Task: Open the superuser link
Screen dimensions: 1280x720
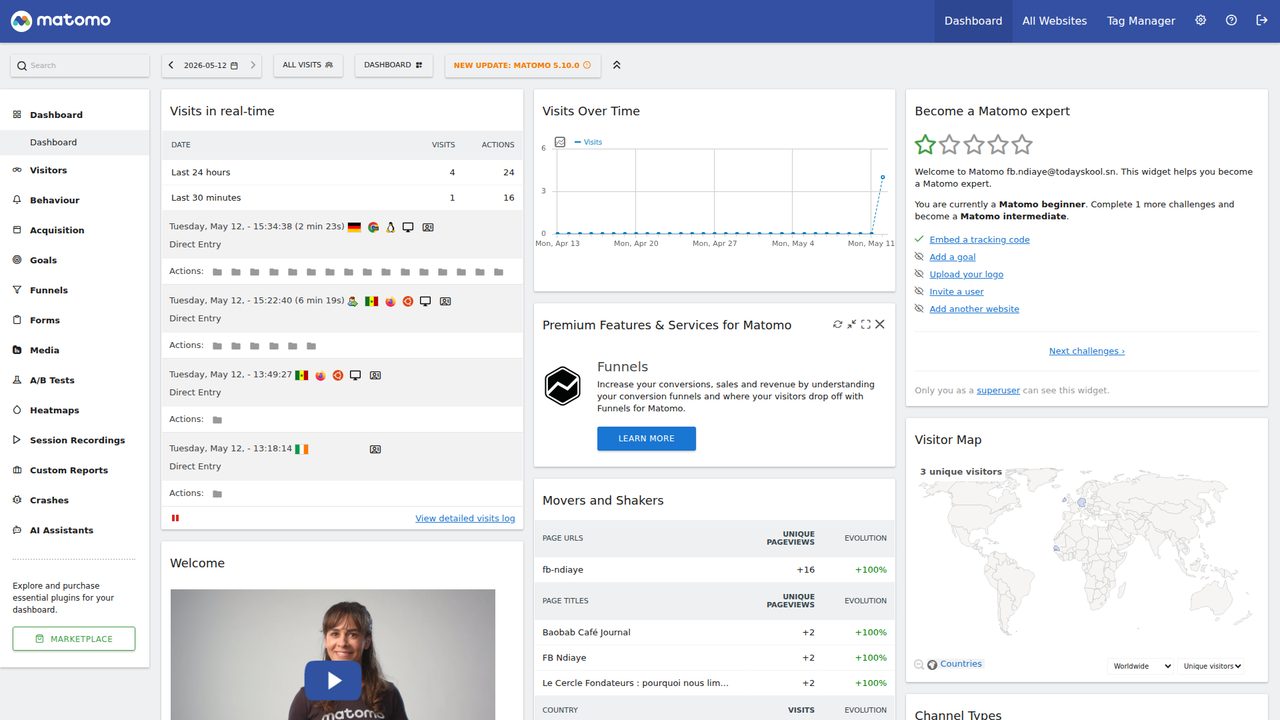Action: (998, 390)
